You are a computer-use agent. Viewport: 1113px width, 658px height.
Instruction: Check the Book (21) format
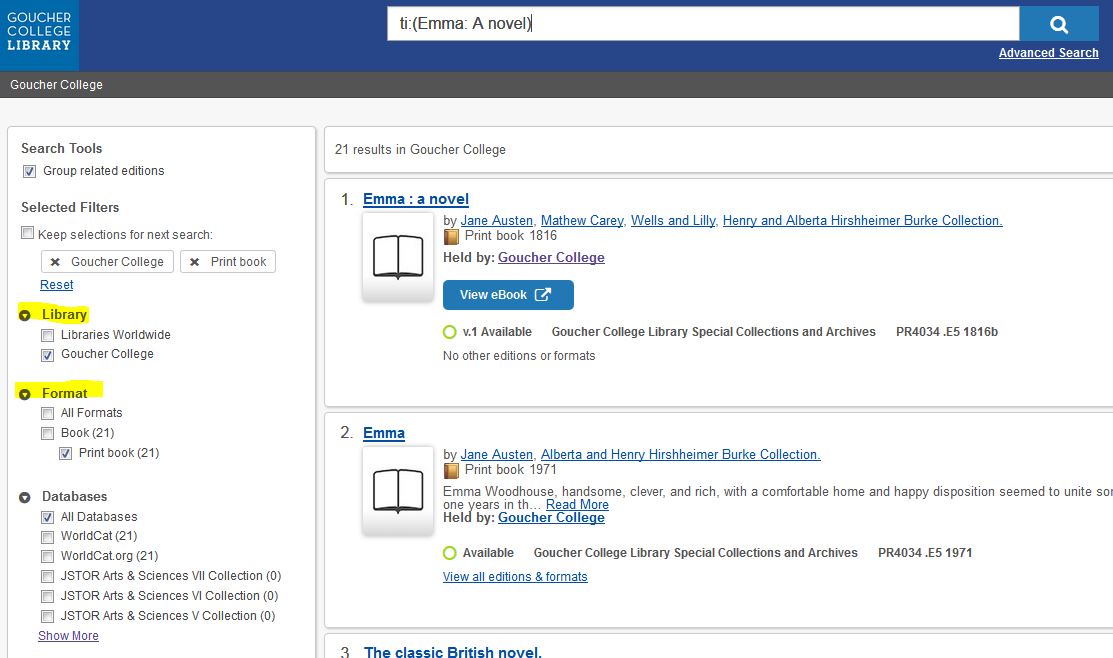point(48,434)
